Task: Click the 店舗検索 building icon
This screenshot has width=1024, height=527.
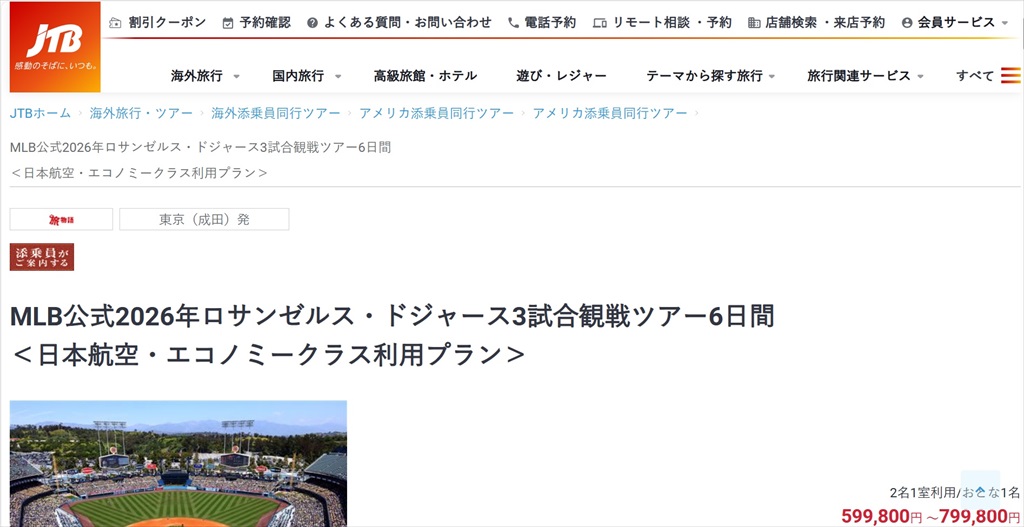Action: tap(754, 23)
